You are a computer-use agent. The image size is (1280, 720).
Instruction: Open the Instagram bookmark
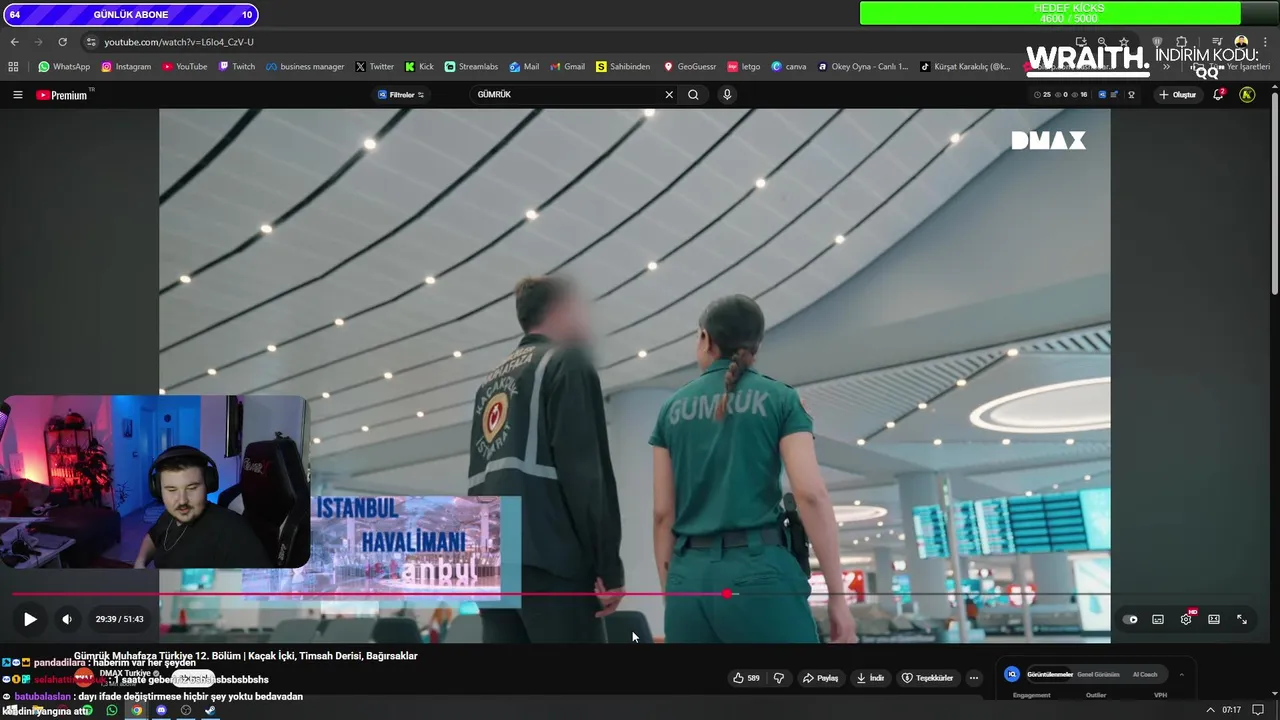pyautogui.click(x=126, y=67)
